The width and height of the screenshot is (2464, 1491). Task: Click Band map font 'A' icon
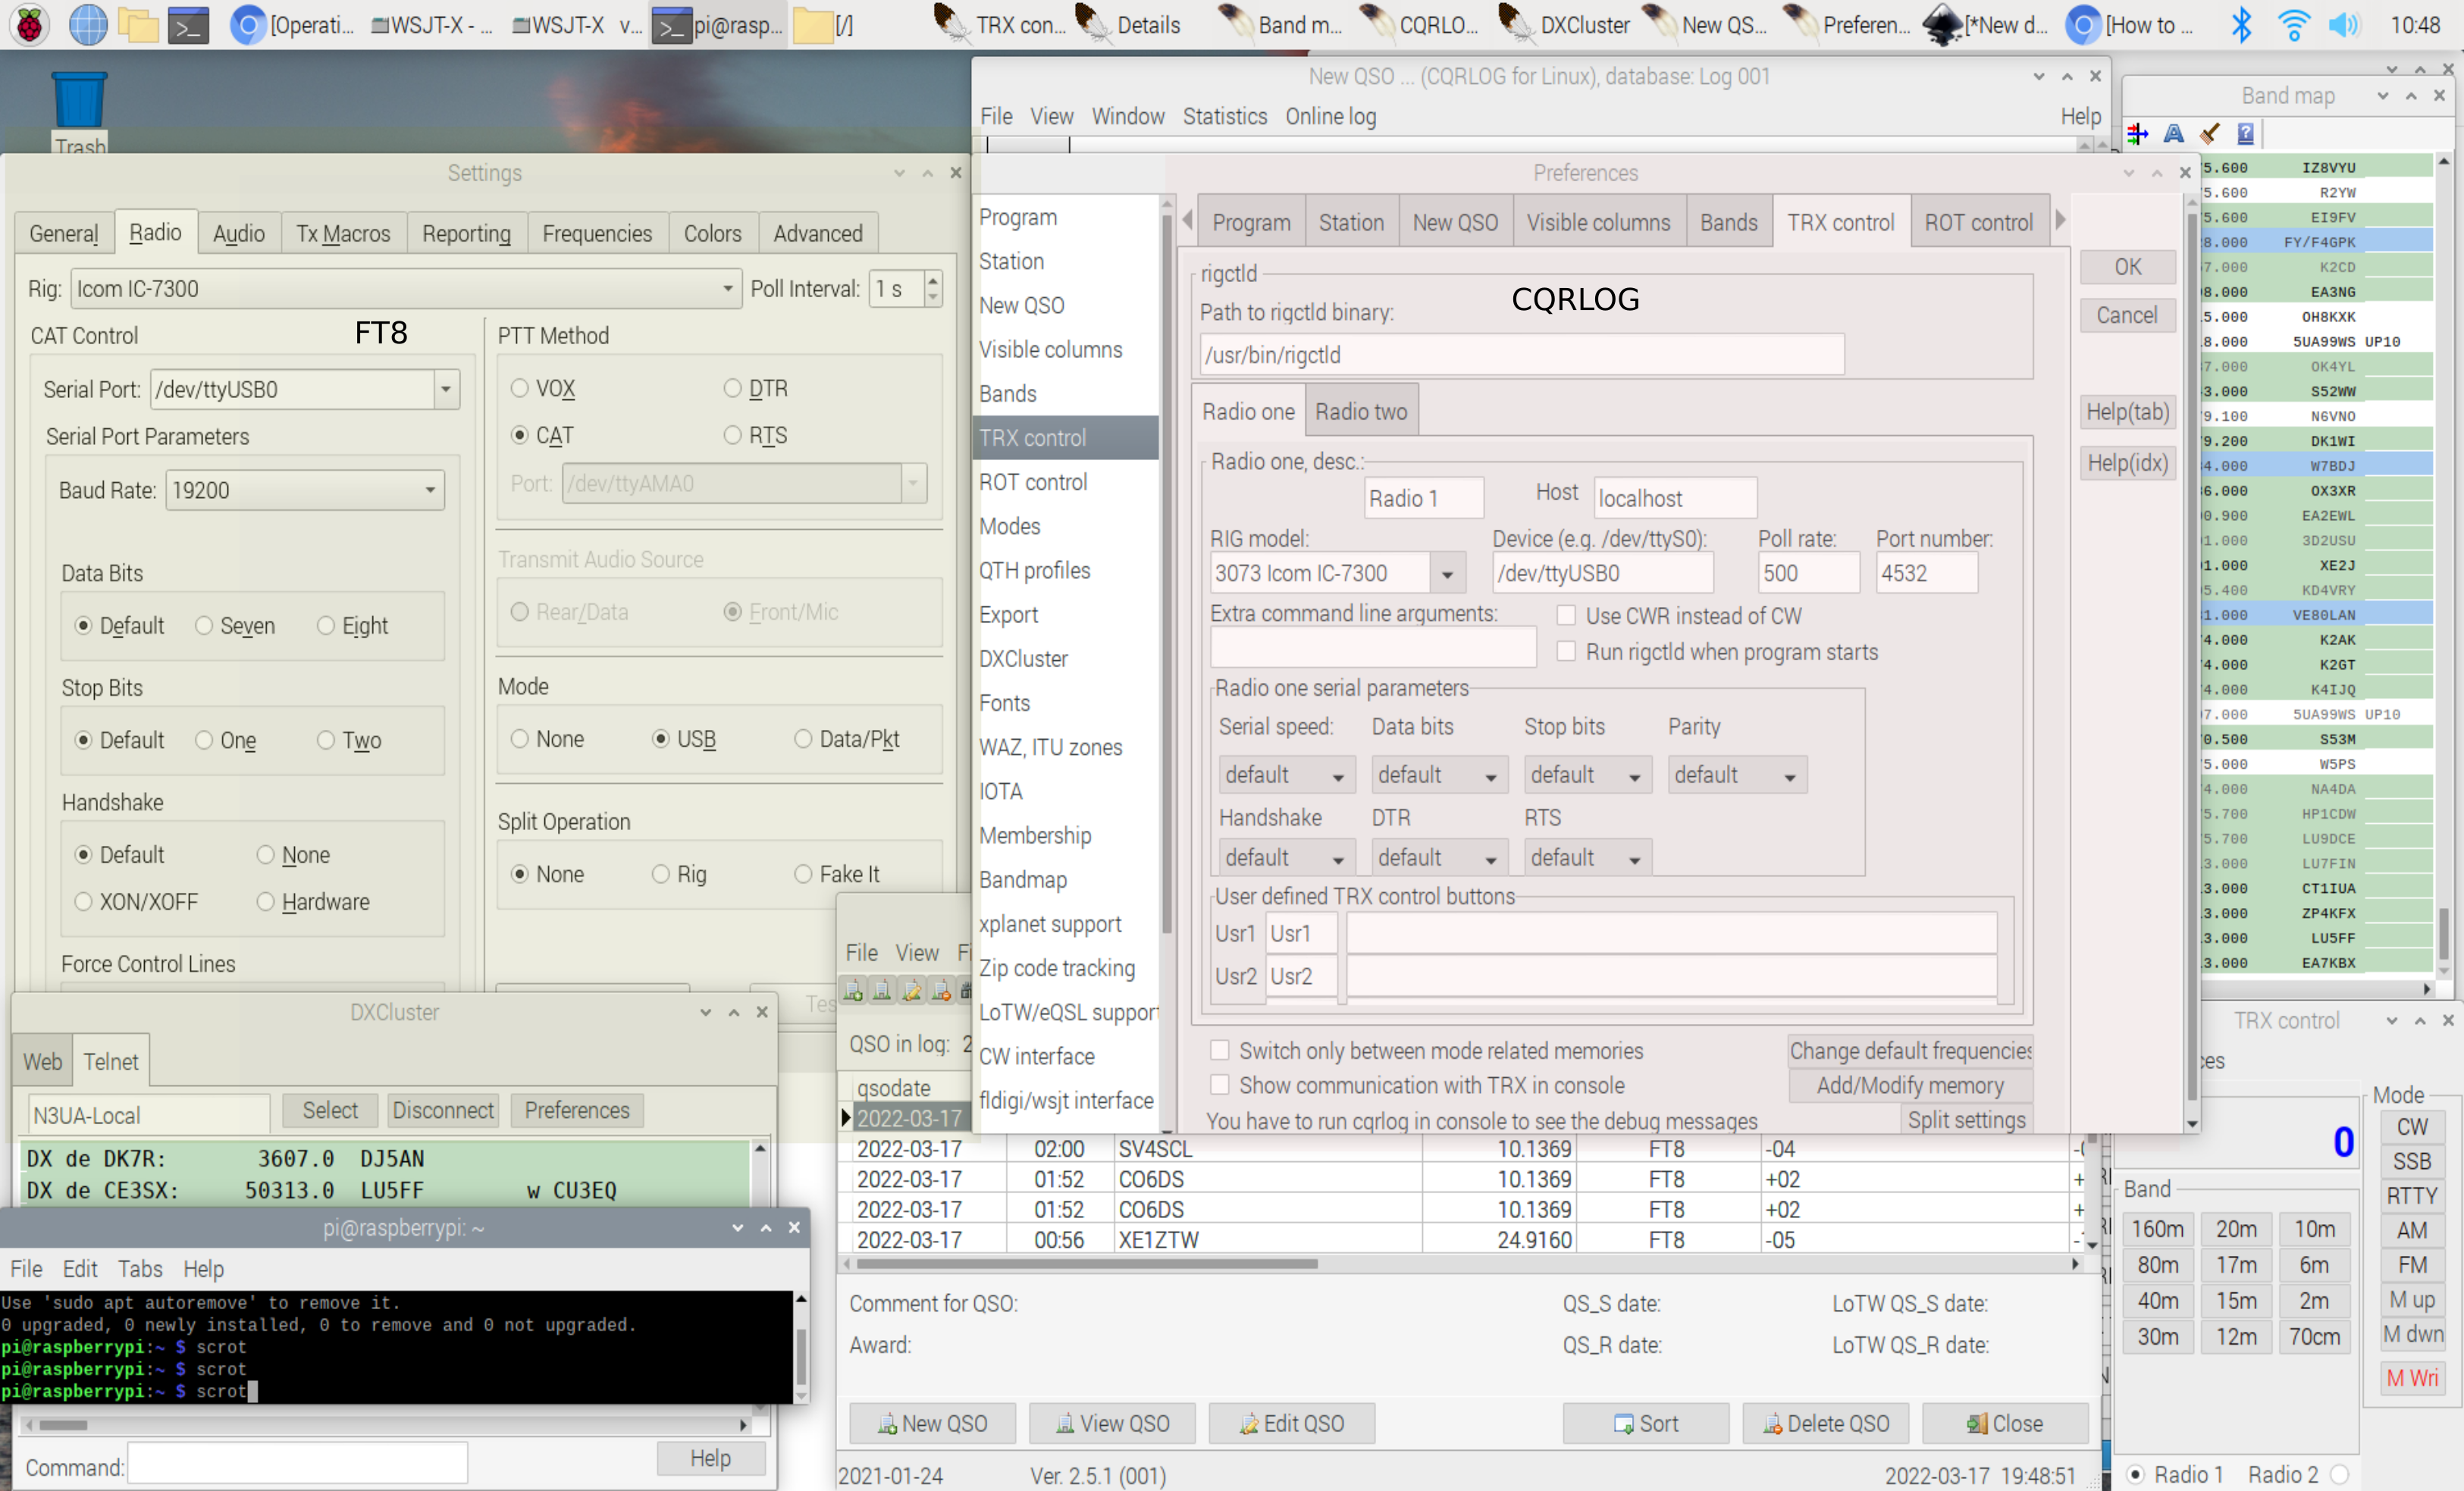coord(2174,133)
